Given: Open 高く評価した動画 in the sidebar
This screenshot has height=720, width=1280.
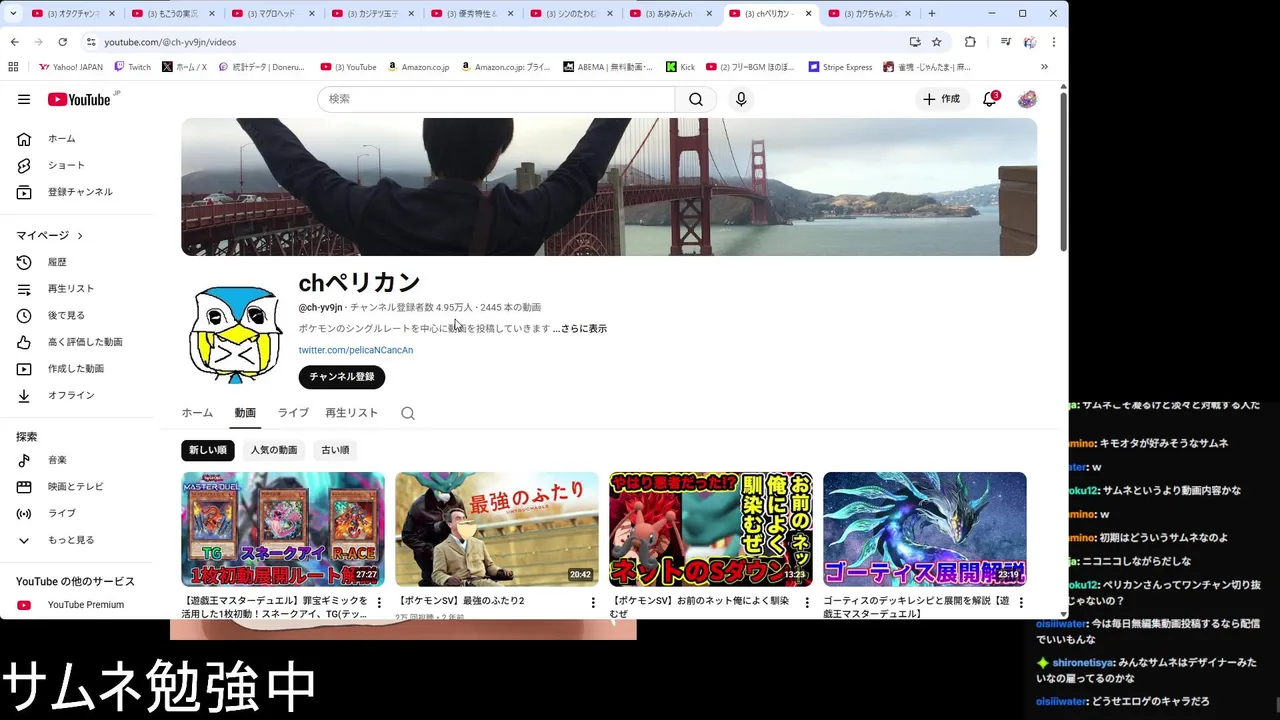Looking at the screenshot, I should (83, 342).
